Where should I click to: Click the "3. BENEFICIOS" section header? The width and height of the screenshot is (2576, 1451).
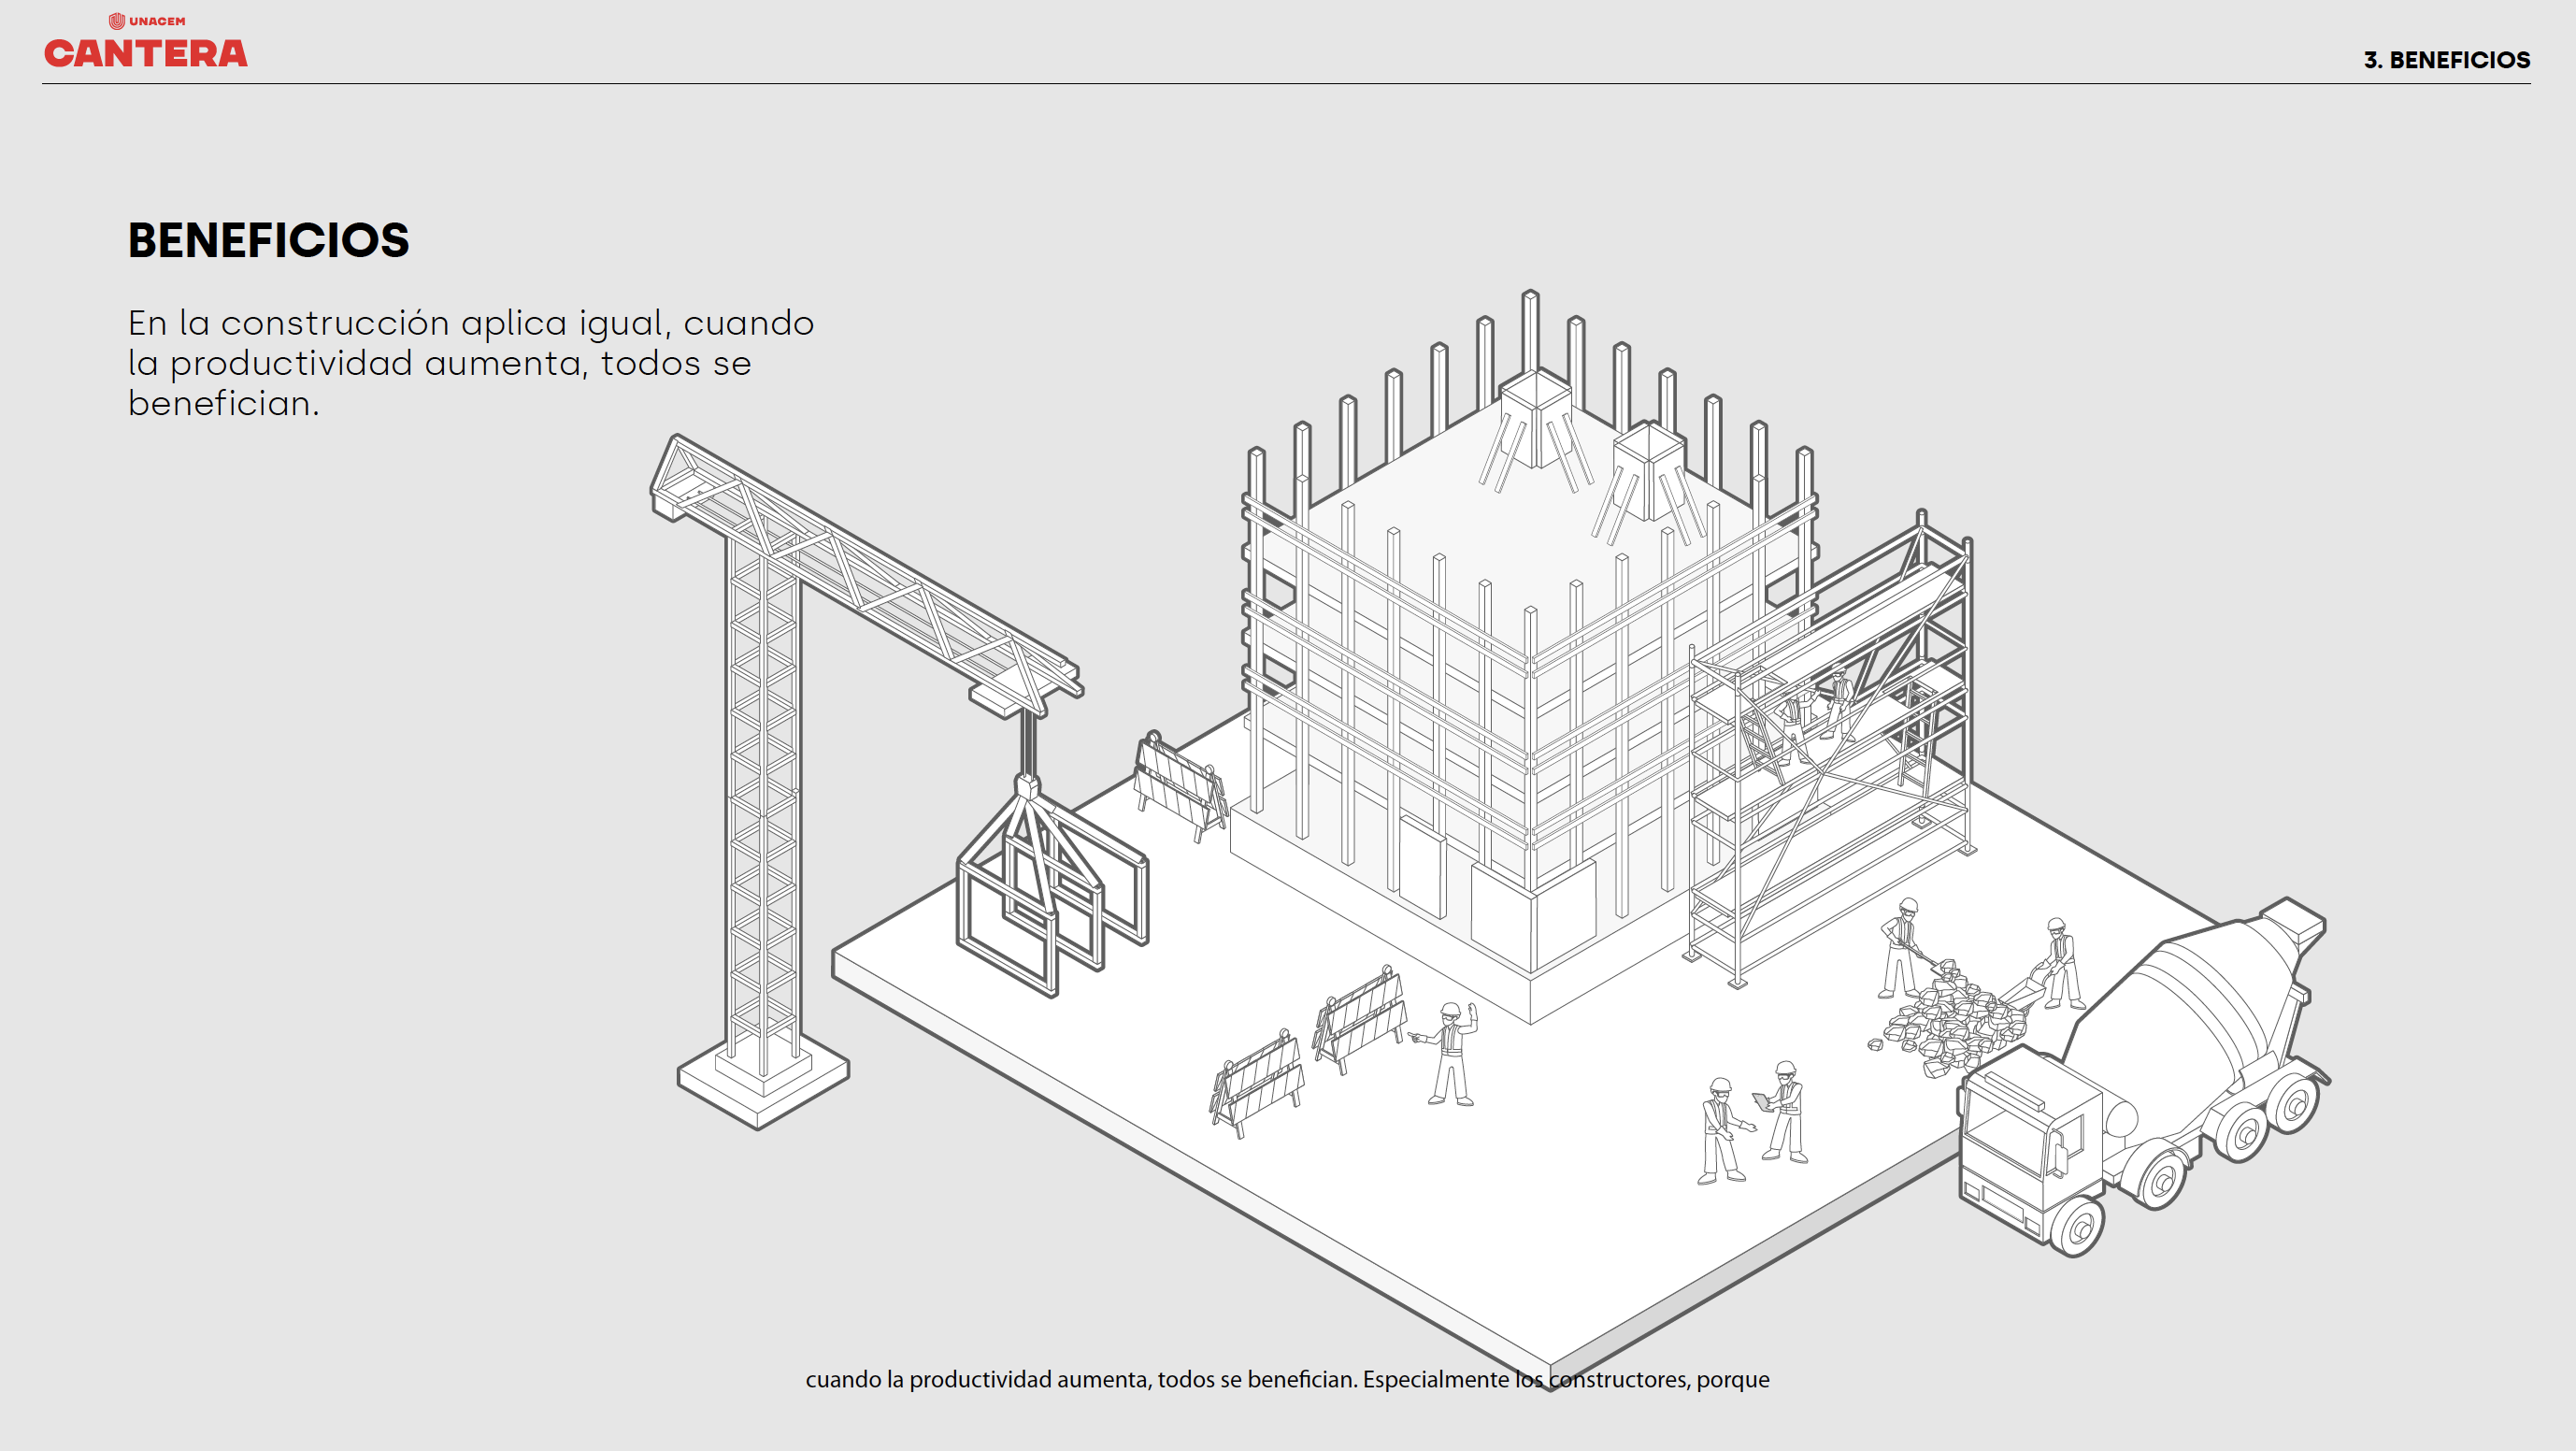[x=2446, y=60]
